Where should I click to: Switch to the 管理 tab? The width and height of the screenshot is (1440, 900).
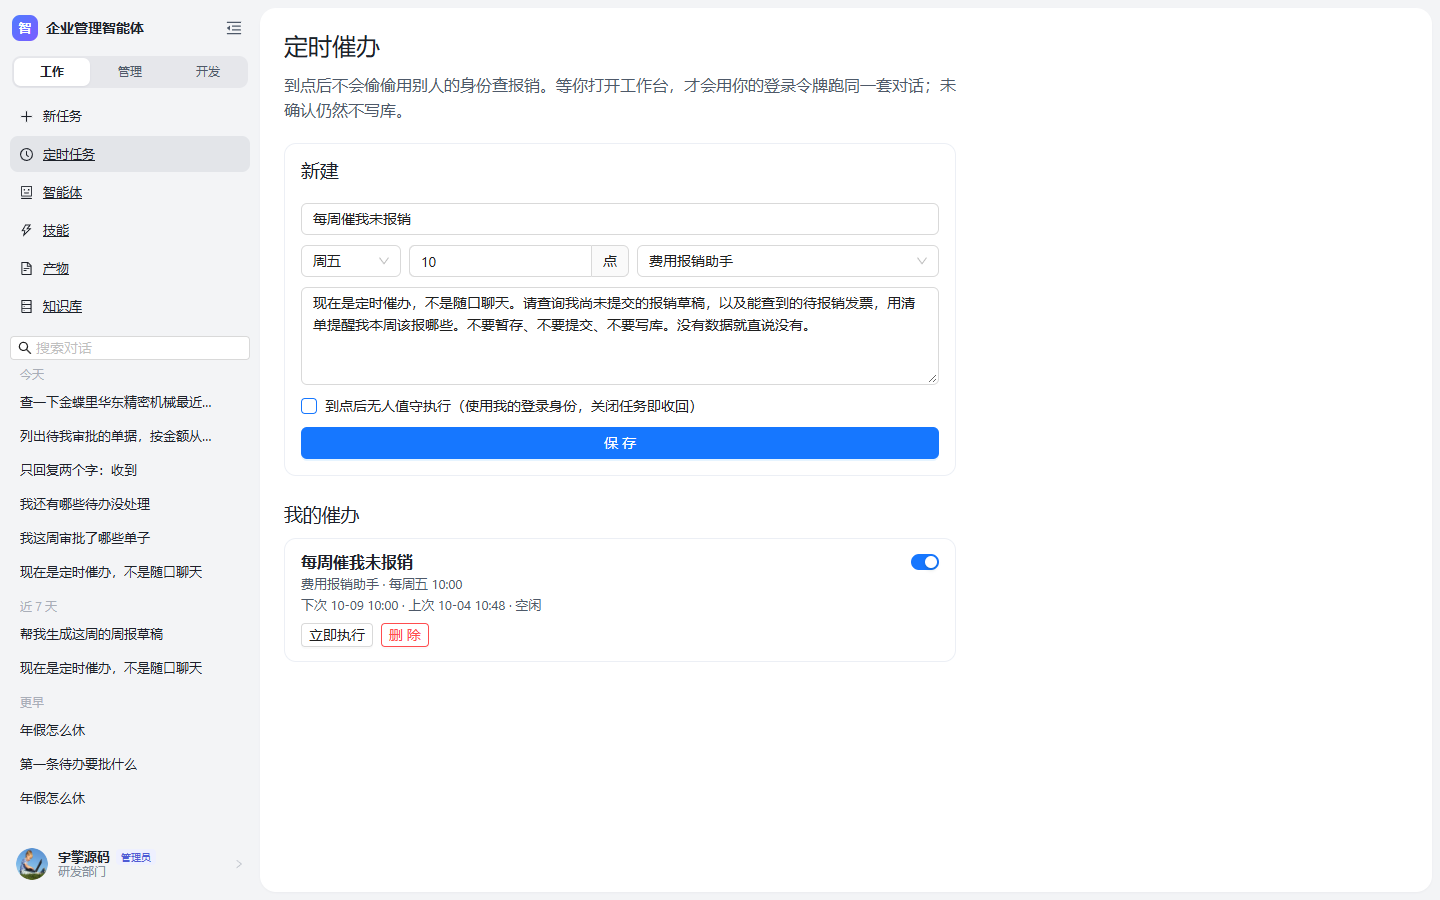coord(130,72)
